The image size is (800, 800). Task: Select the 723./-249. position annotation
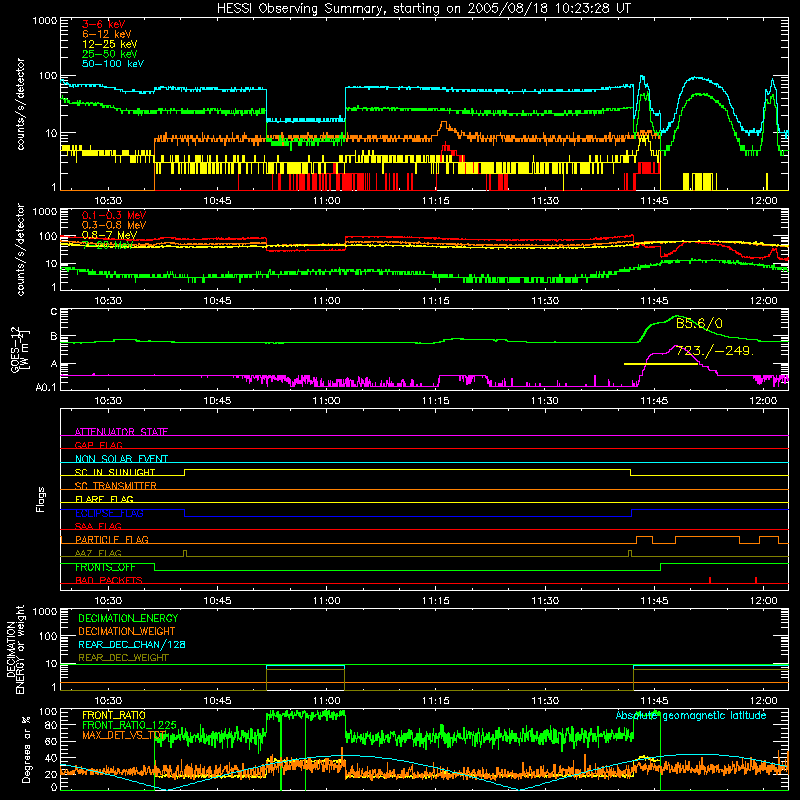[x=714, y=351]
